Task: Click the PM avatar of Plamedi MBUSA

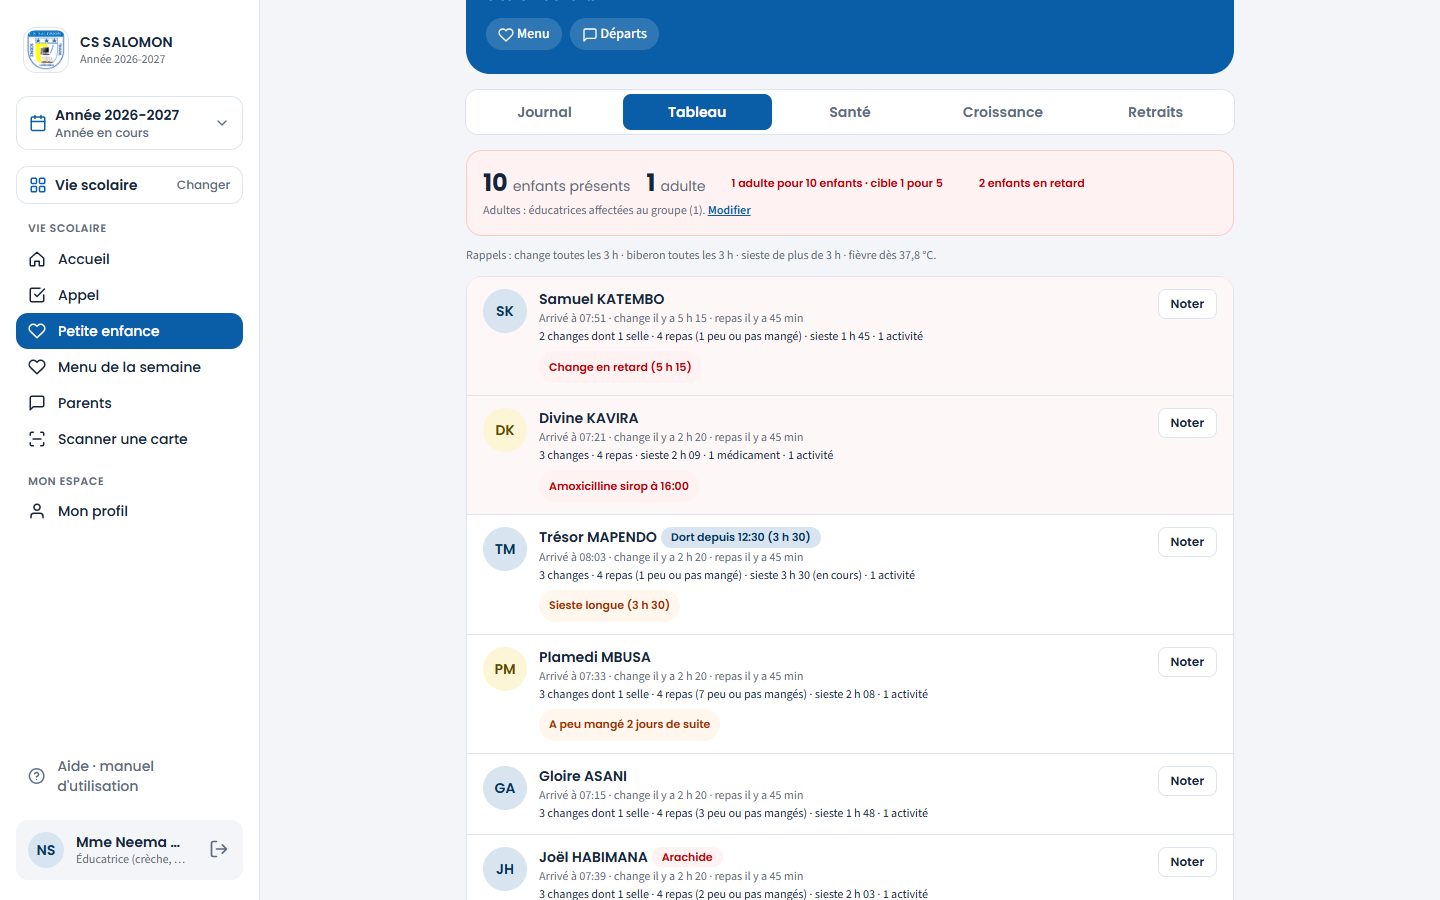Action: coord(505,669)
